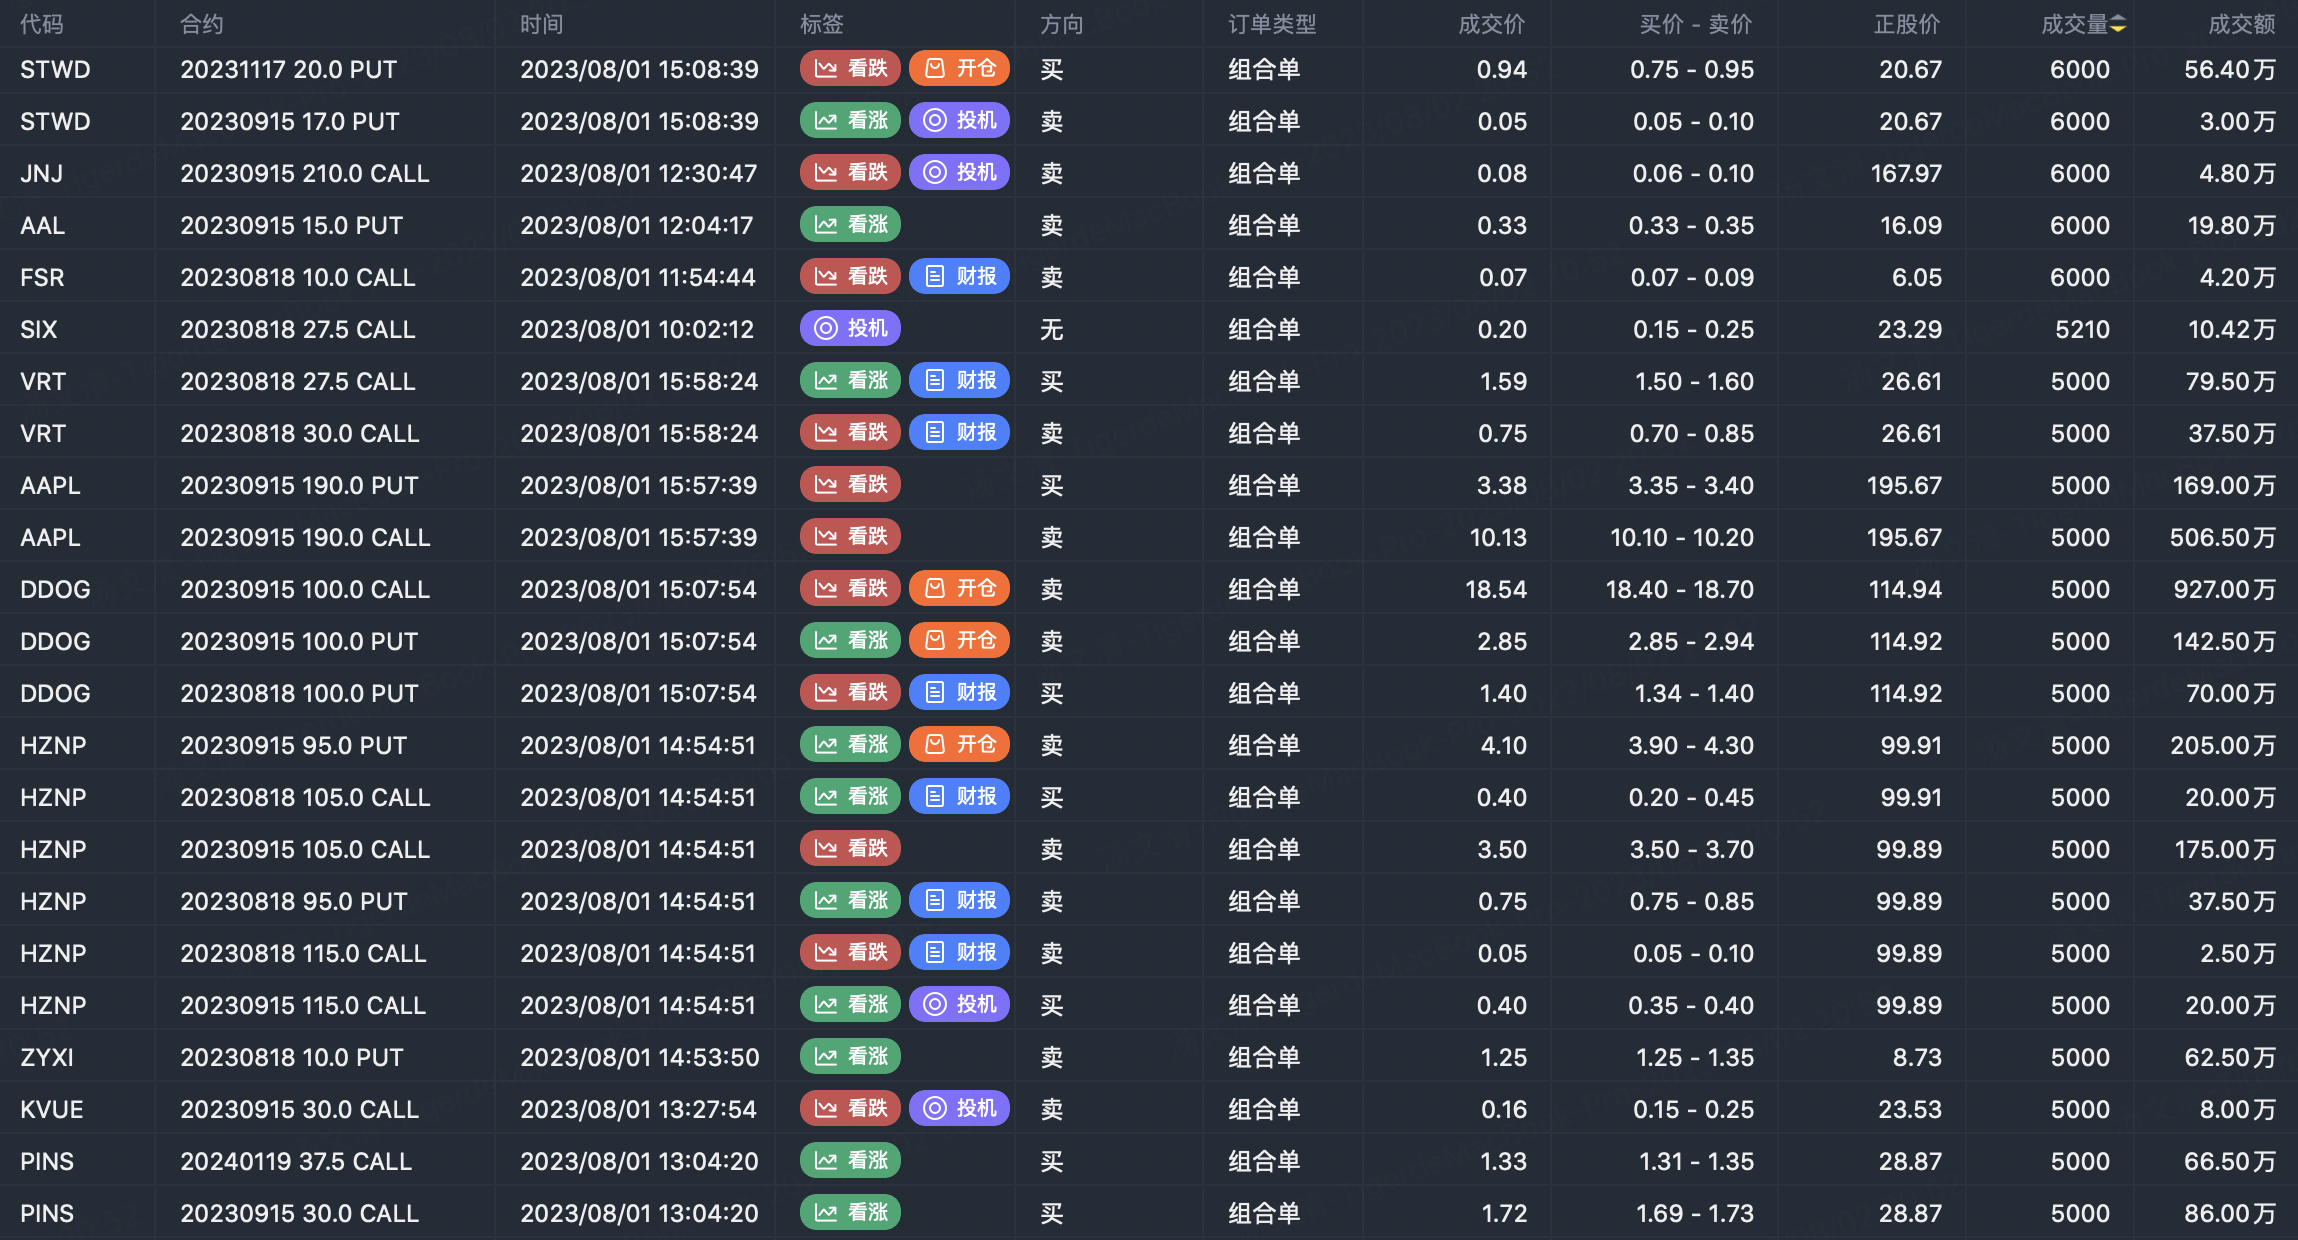Image resolution: width=2298 pixels, height=1240 pixels.
Task: Click the 订单类型 column header
Action: (1272, 25)
